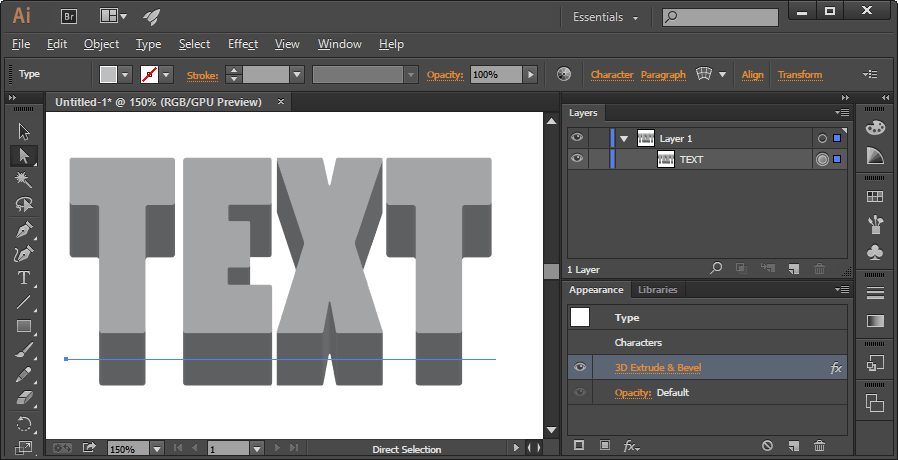Click the 3D Extrude & Bevel effect link
The height and width of the screenshot is (460, 898).
pyautogui.click(x=658, y=367)
